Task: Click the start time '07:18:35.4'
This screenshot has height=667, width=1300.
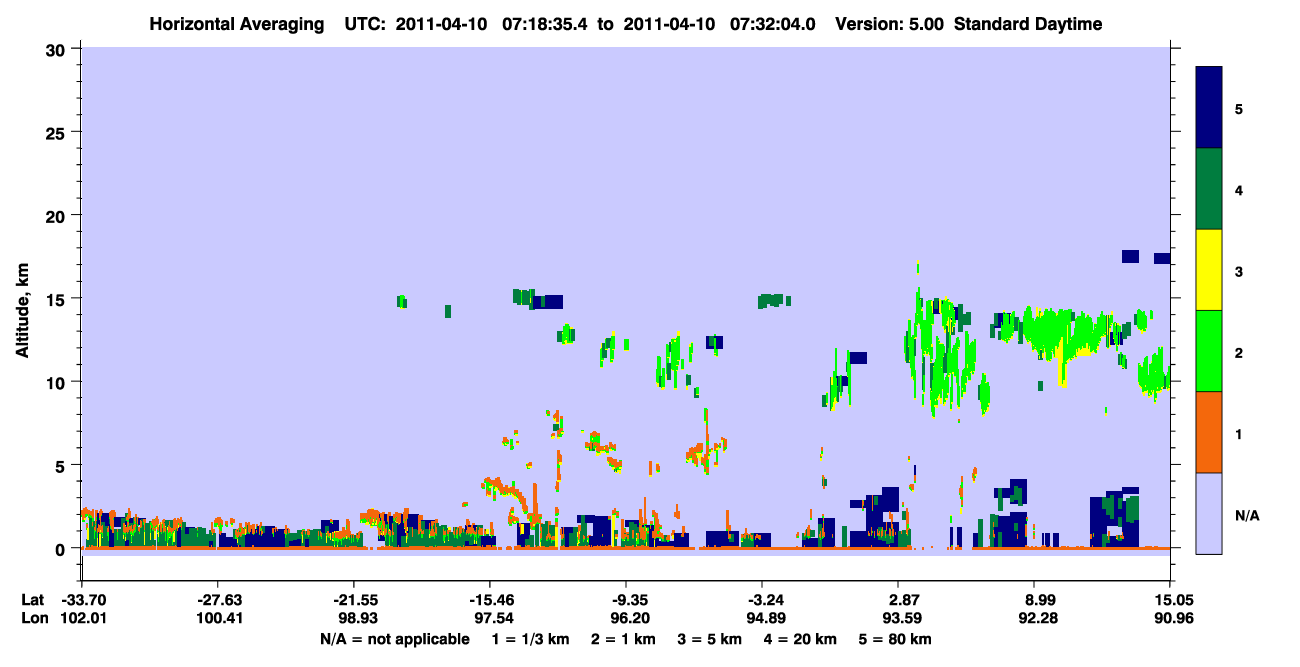Action: pyautogui.click(x=546, y=24)
